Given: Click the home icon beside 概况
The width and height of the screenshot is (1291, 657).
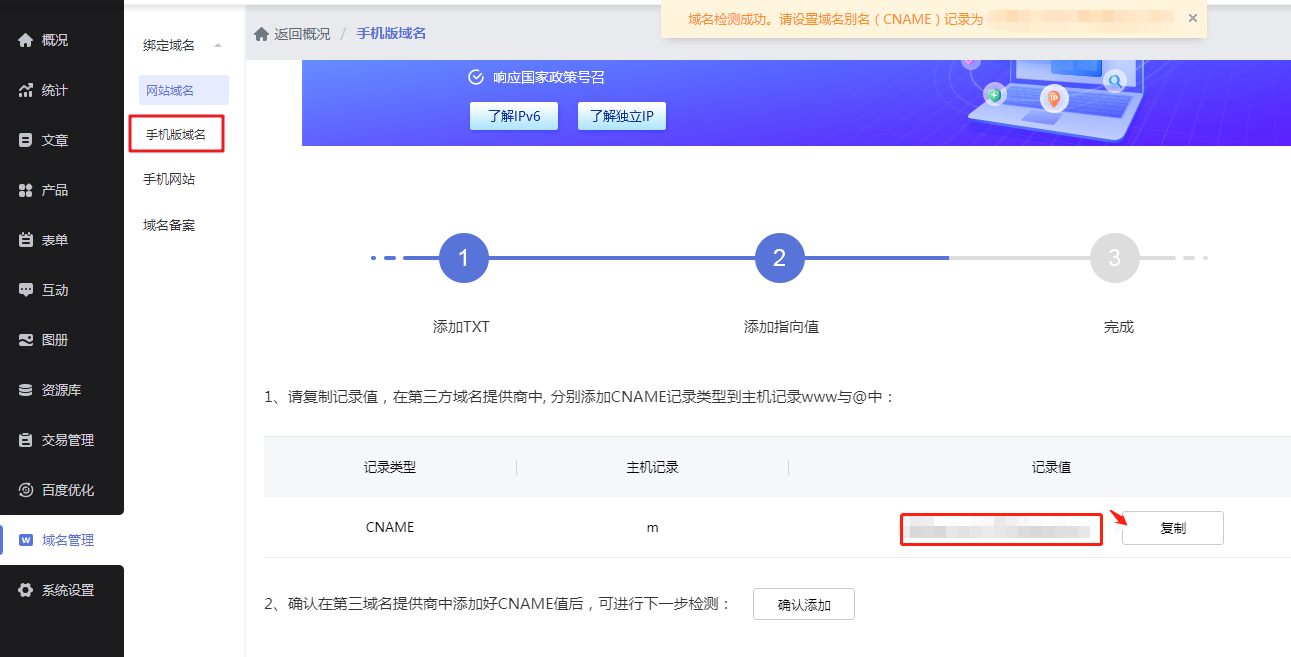Looking at the screenshot, I should [26, 40].
